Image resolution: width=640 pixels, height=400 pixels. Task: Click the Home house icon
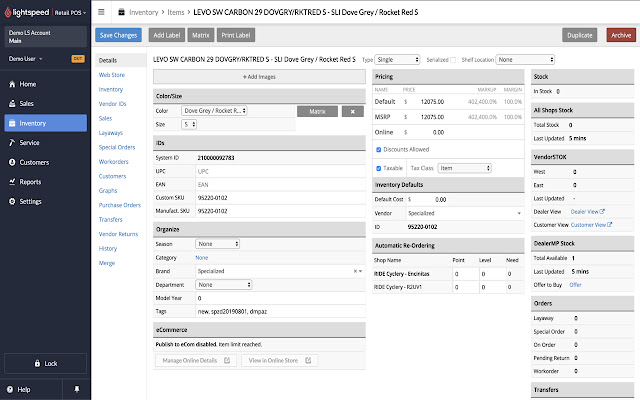12,84
